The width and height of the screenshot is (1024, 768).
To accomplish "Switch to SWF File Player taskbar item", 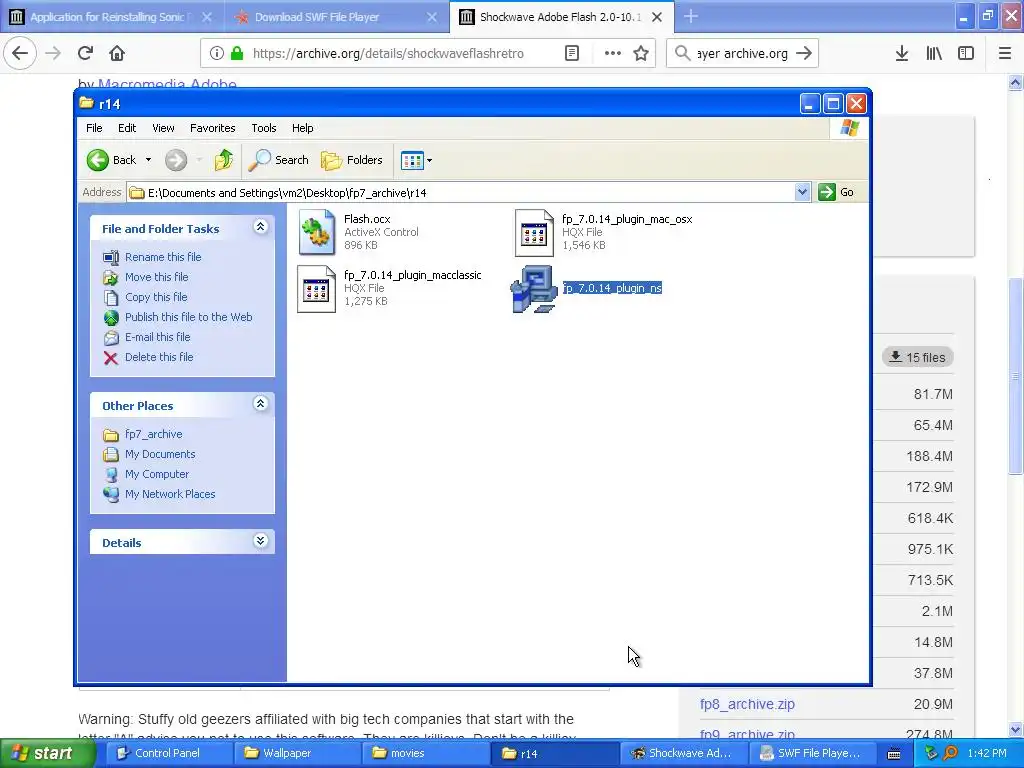I will [812, 753].
